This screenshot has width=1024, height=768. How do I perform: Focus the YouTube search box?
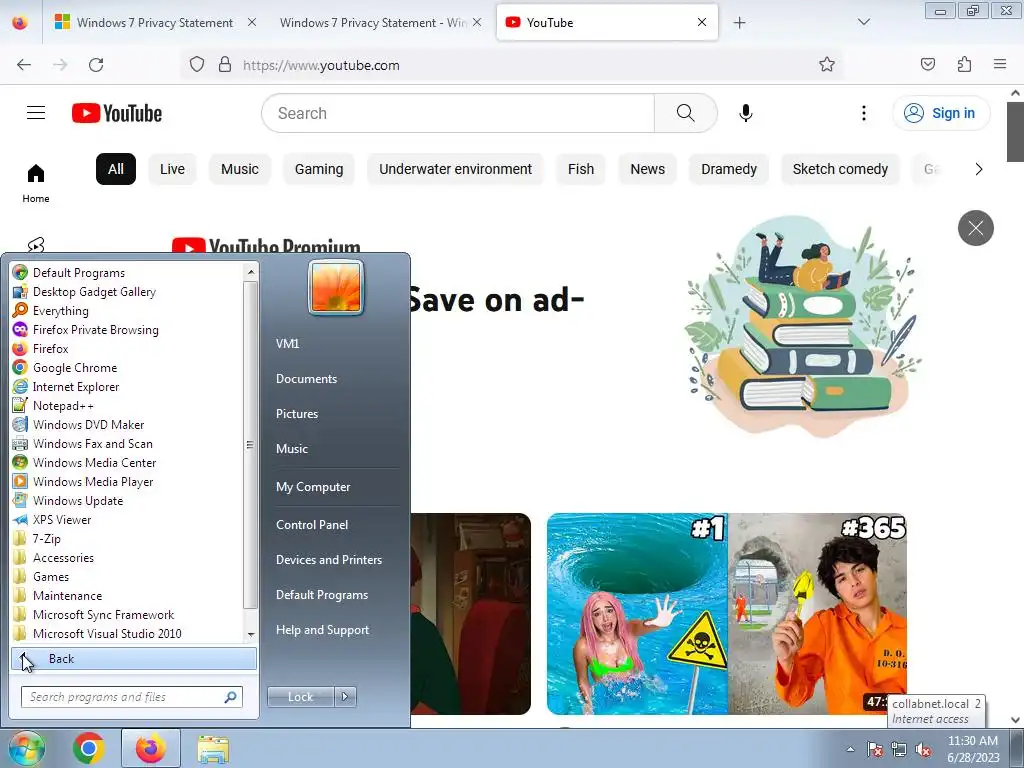(457, 113)
